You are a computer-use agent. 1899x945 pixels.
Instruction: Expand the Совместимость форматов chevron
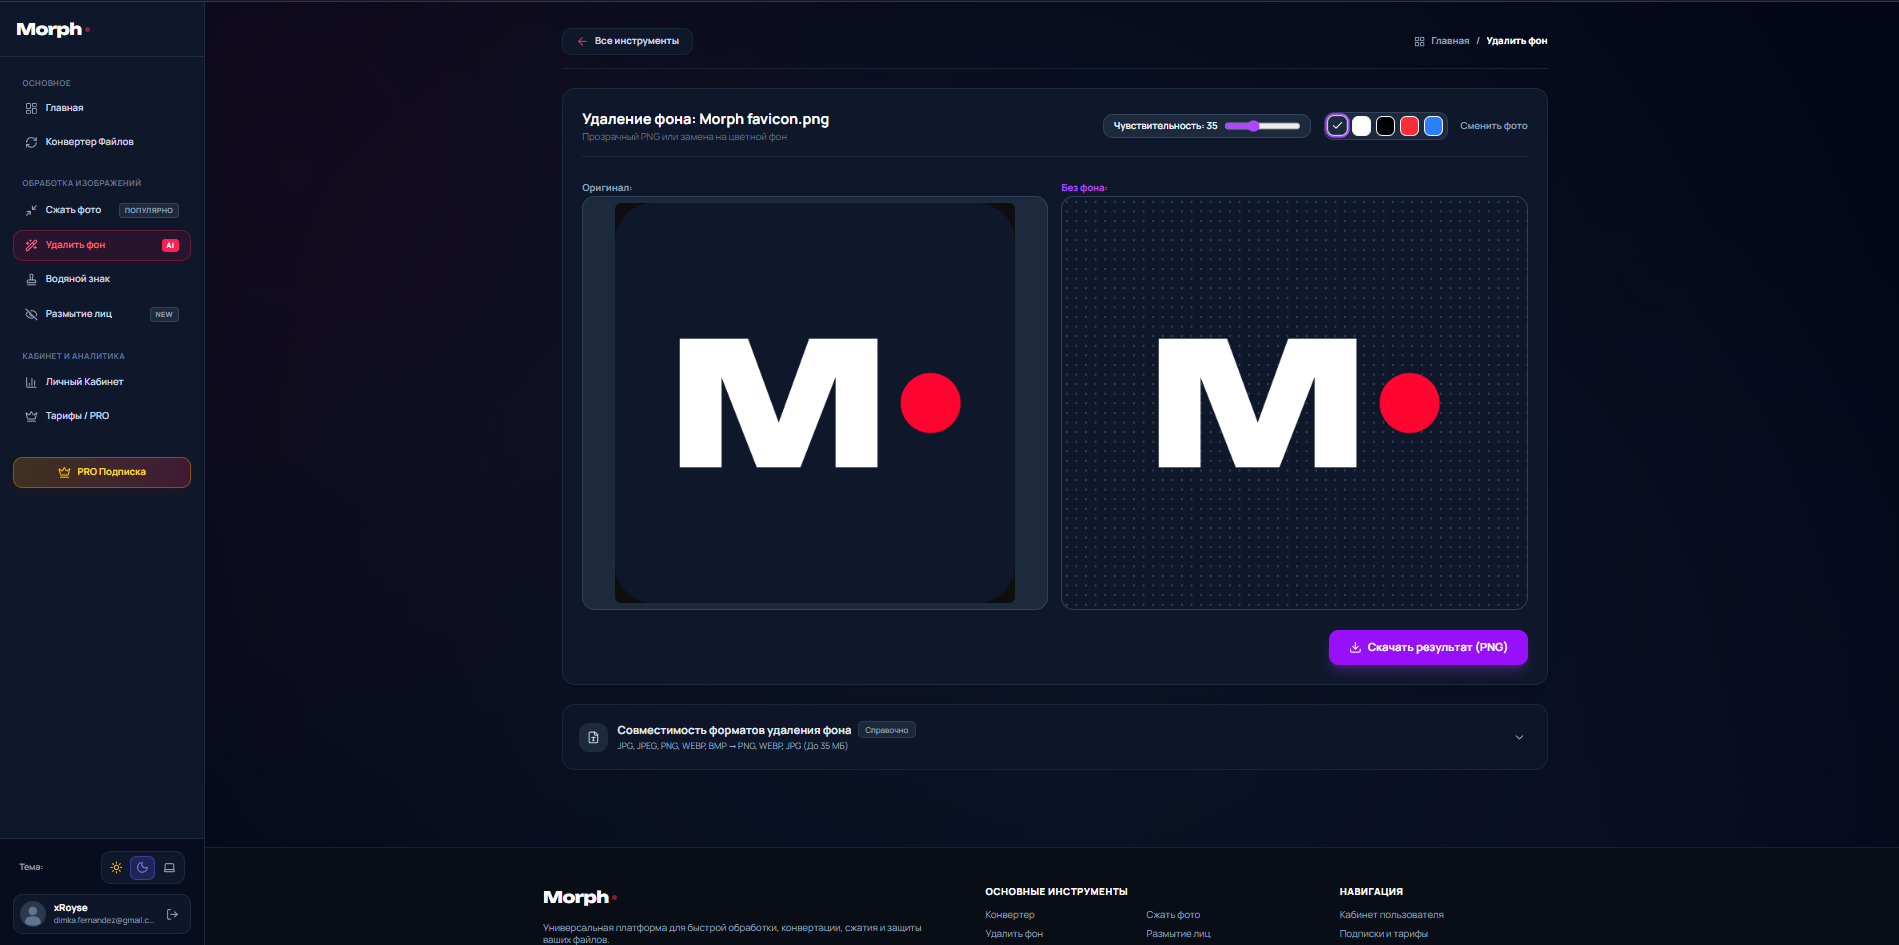pos(1519,737)
